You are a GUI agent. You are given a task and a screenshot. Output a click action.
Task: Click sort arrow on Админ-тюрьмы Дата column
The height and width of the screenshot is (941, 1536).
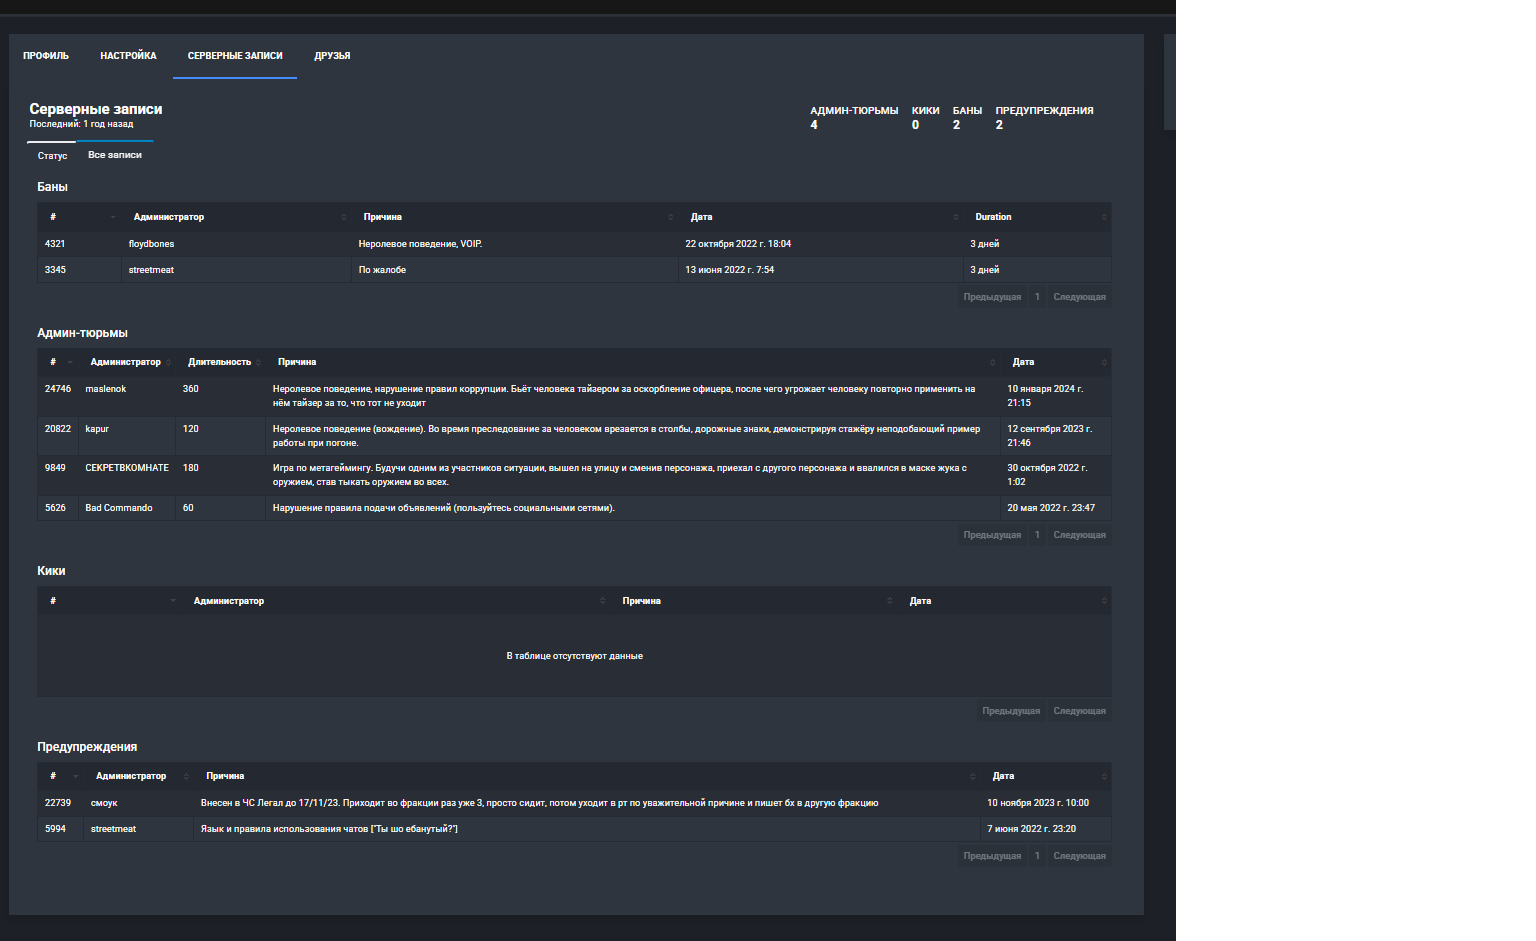[1103, 362]
